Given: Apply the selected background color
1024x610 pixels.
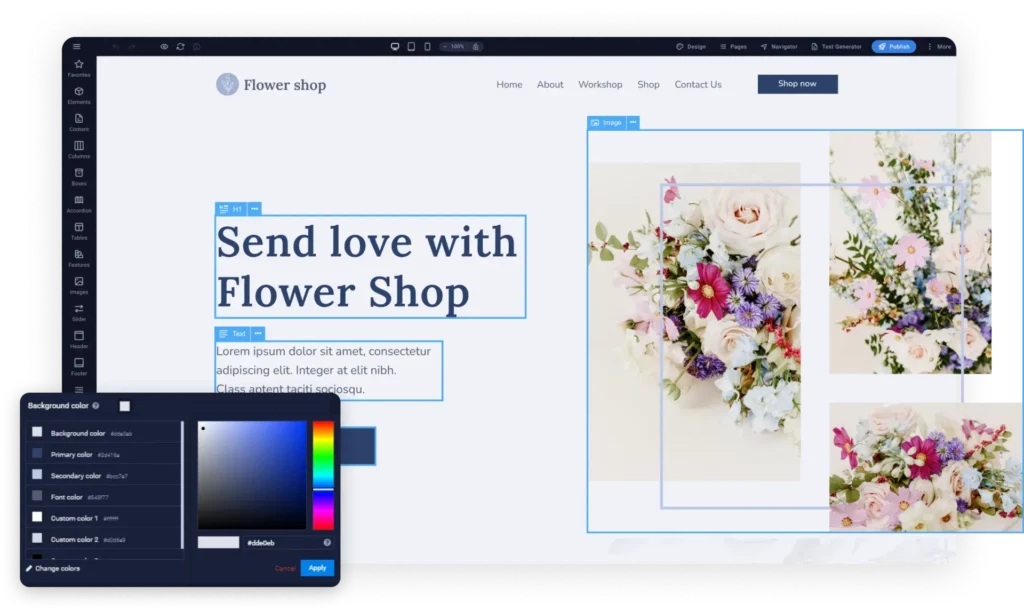Looking at the screenshot, I should point(317,568).
